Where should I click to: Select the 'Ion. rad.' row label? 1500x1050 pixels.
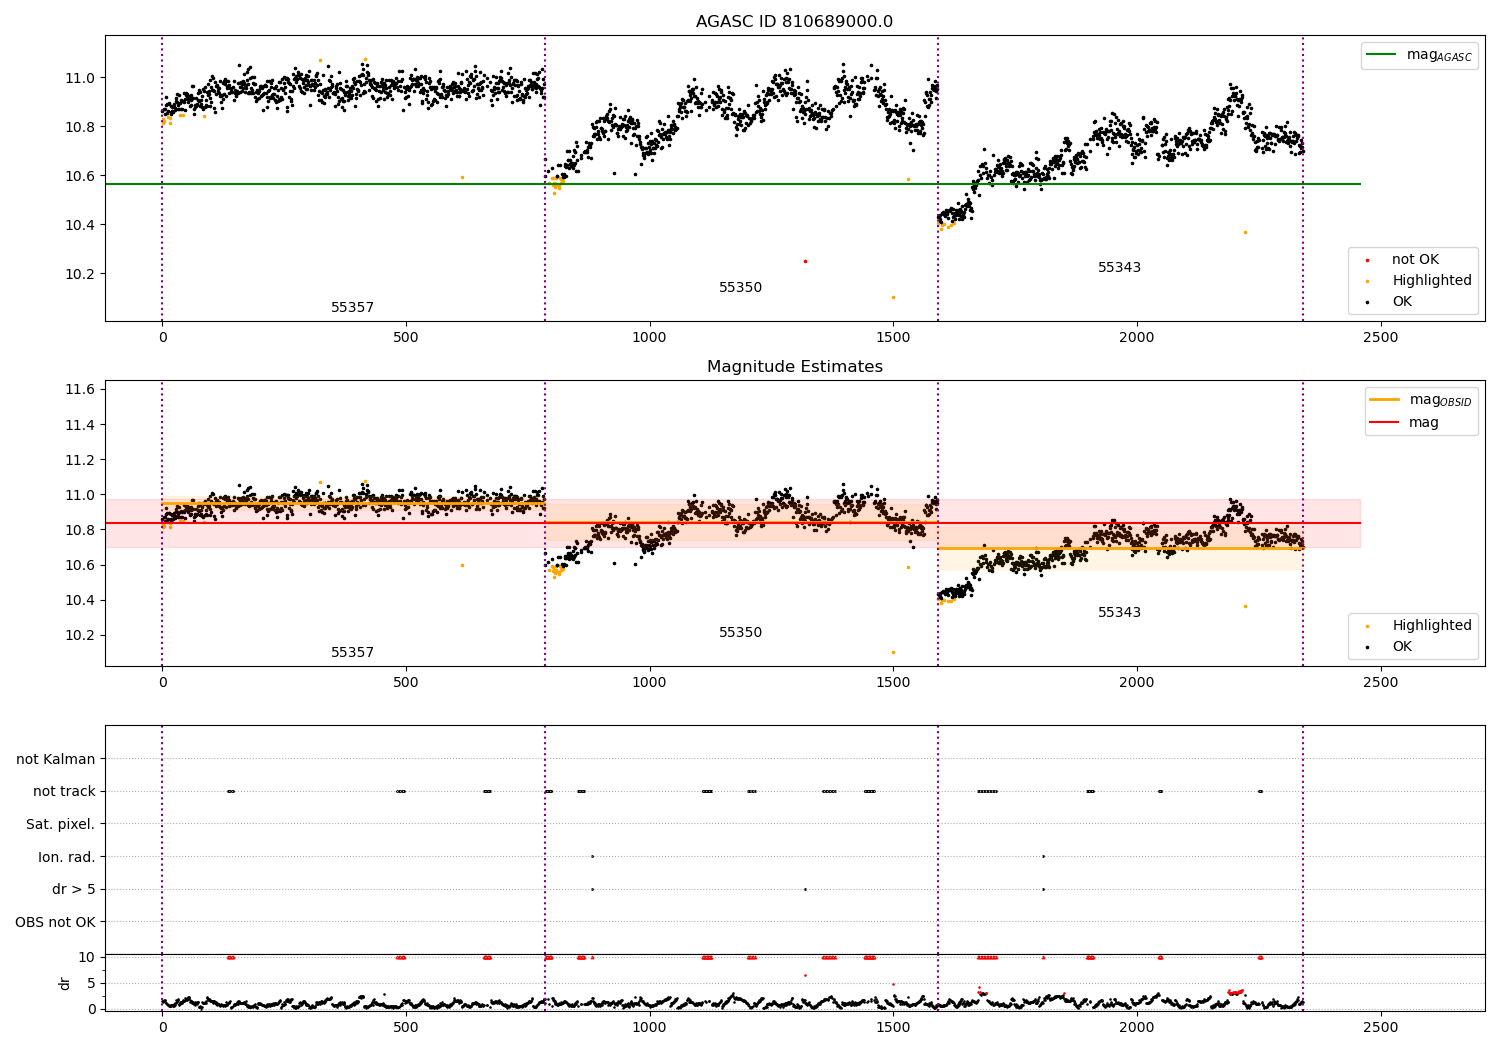67,857
